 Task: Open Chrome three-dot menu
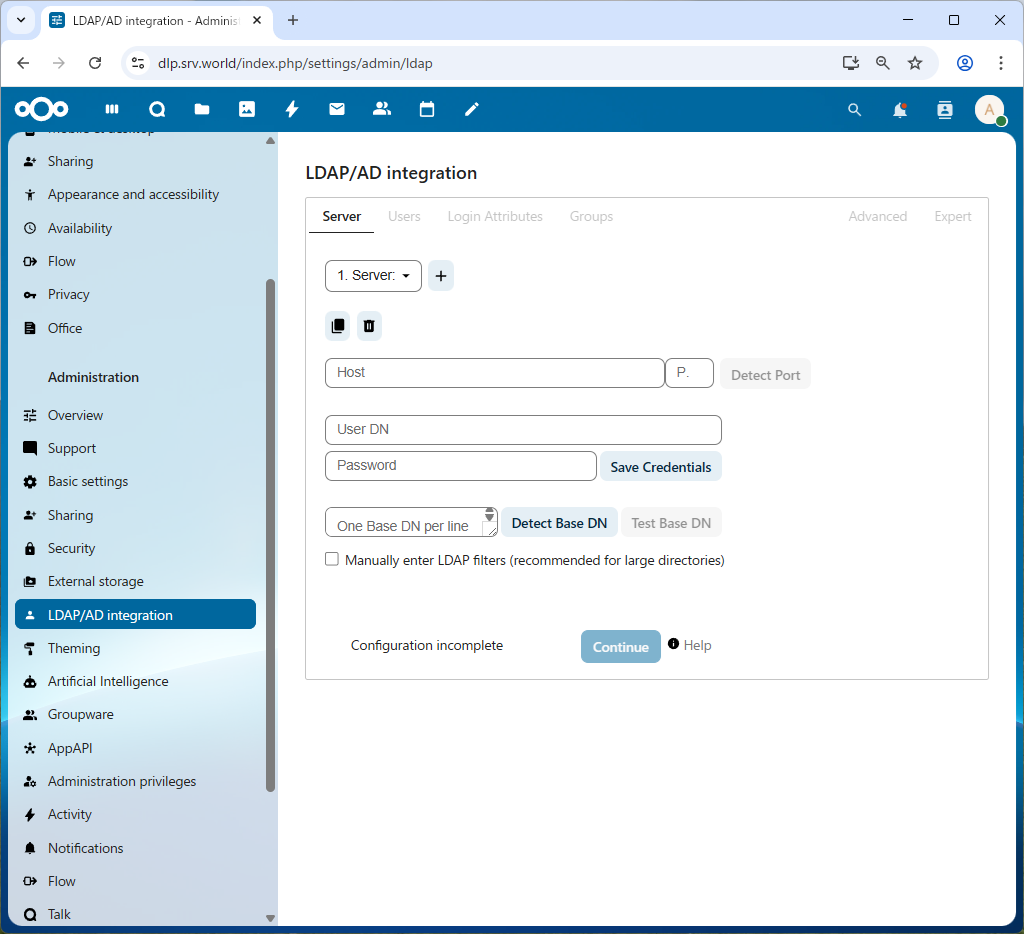pos(1000,63)
